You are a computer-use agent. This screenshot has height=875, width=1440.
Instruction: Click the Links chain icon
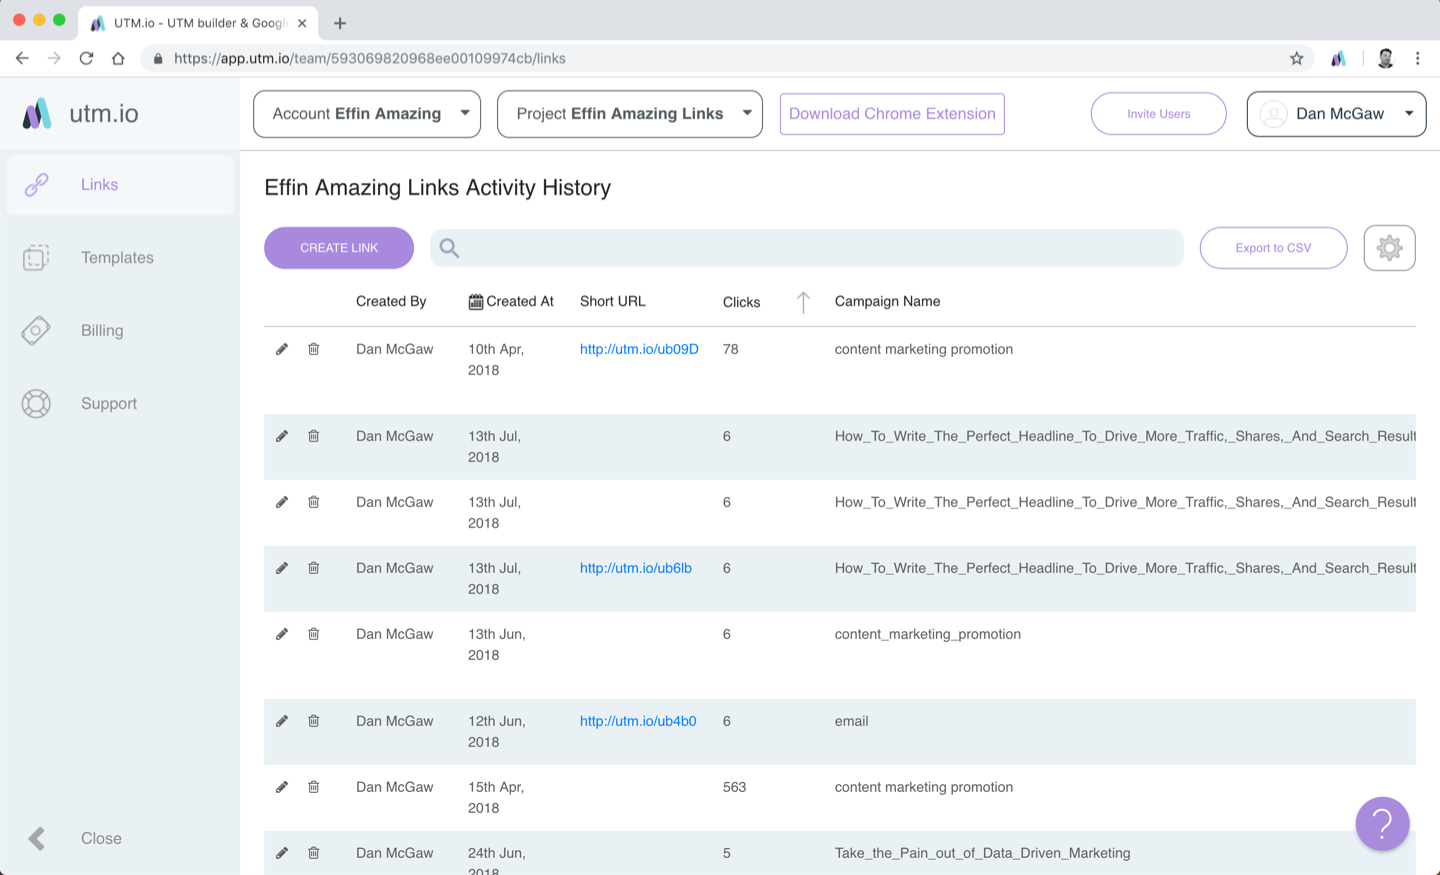click(37, 185)
